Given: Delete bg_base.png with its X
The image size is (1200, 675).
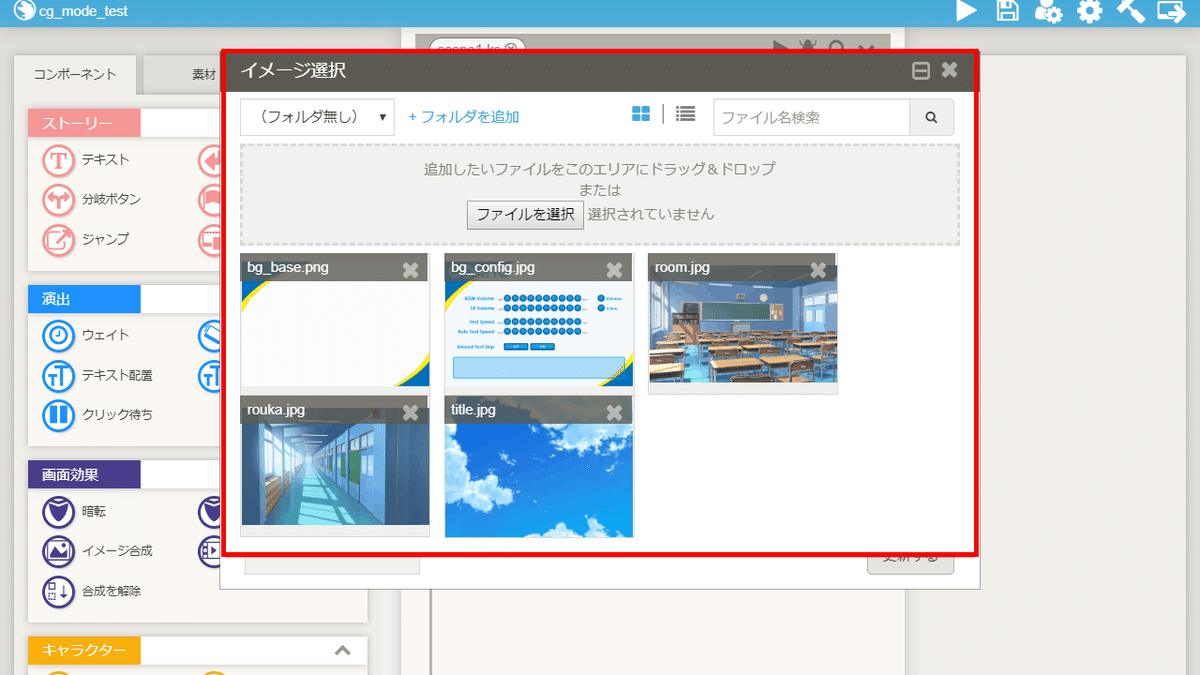Looking at the screenshot, I should tap(410, 270).
